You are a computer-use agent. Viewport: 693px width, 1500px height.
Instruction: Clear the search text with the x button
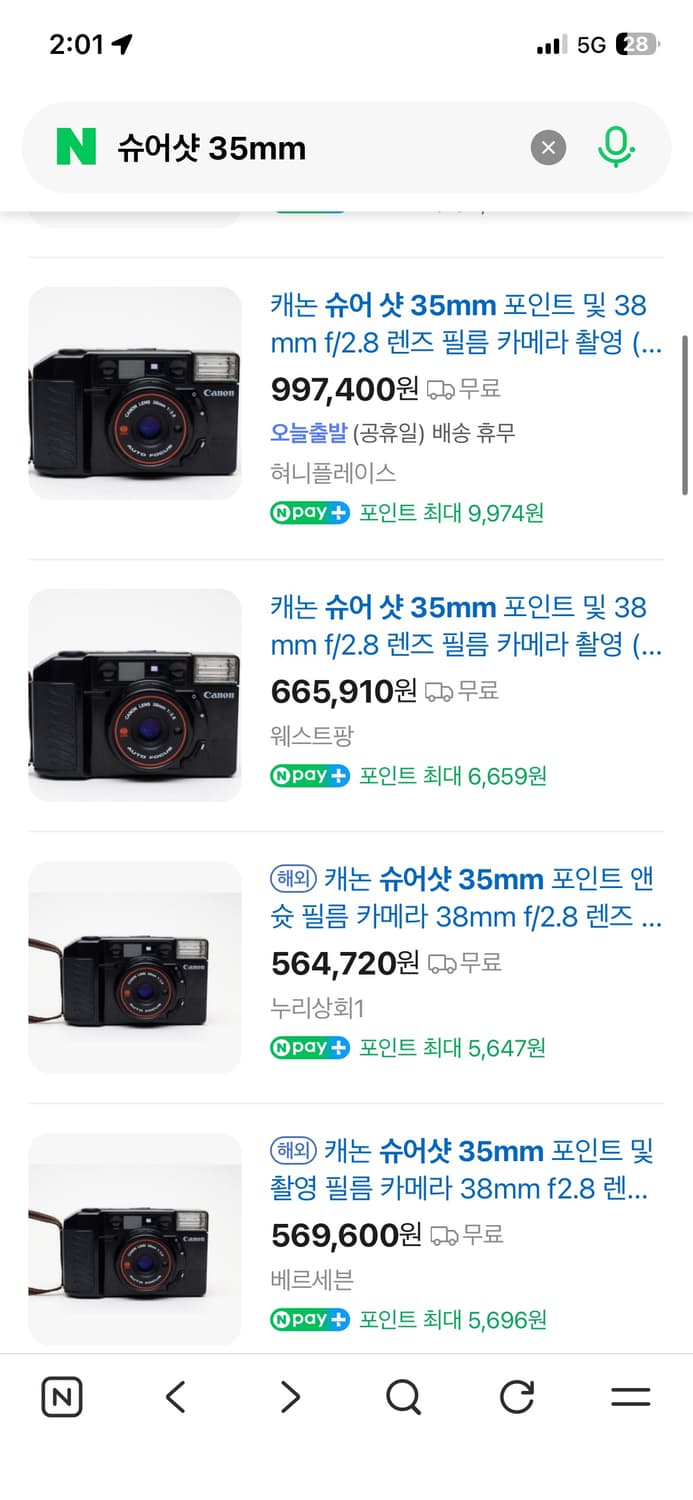click(548, 146)
